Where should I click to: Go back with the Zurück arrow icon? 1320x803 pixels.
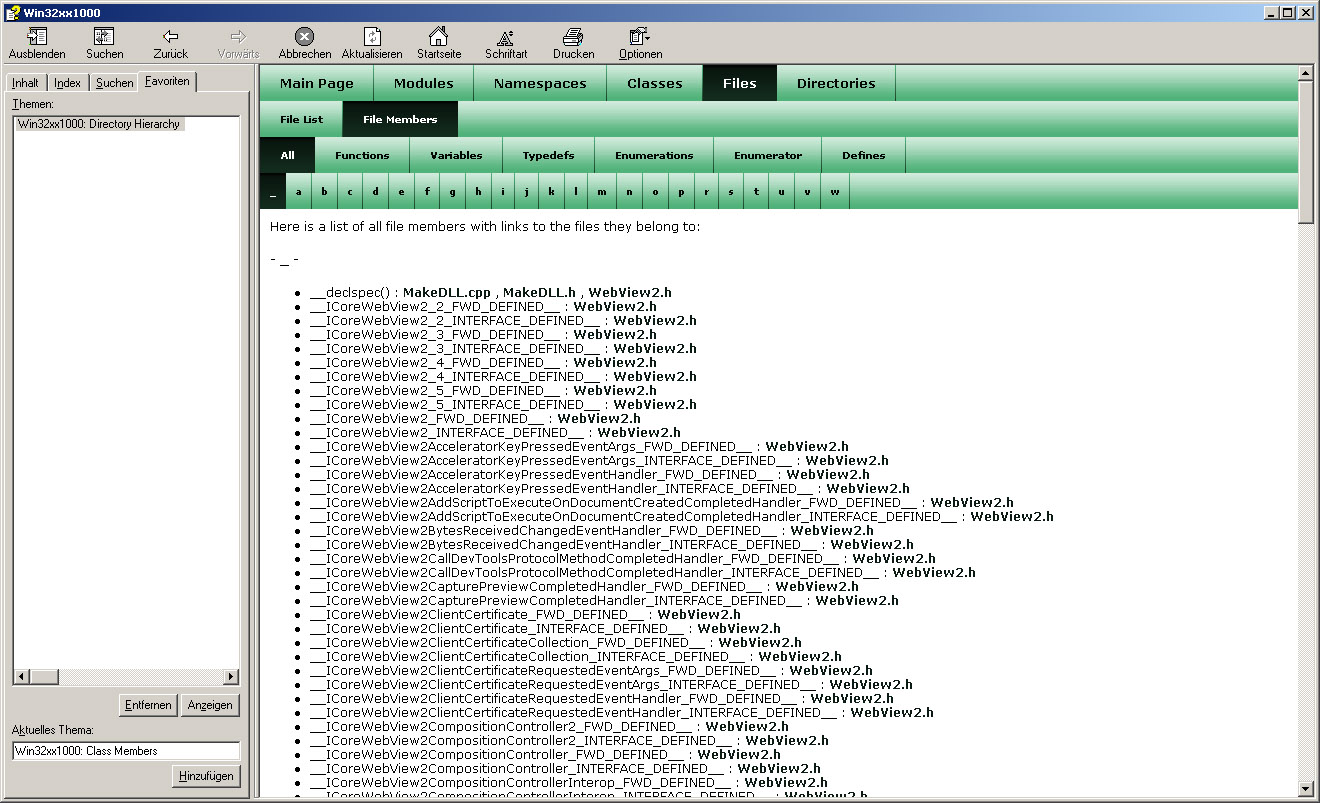[x=170, y=37]
